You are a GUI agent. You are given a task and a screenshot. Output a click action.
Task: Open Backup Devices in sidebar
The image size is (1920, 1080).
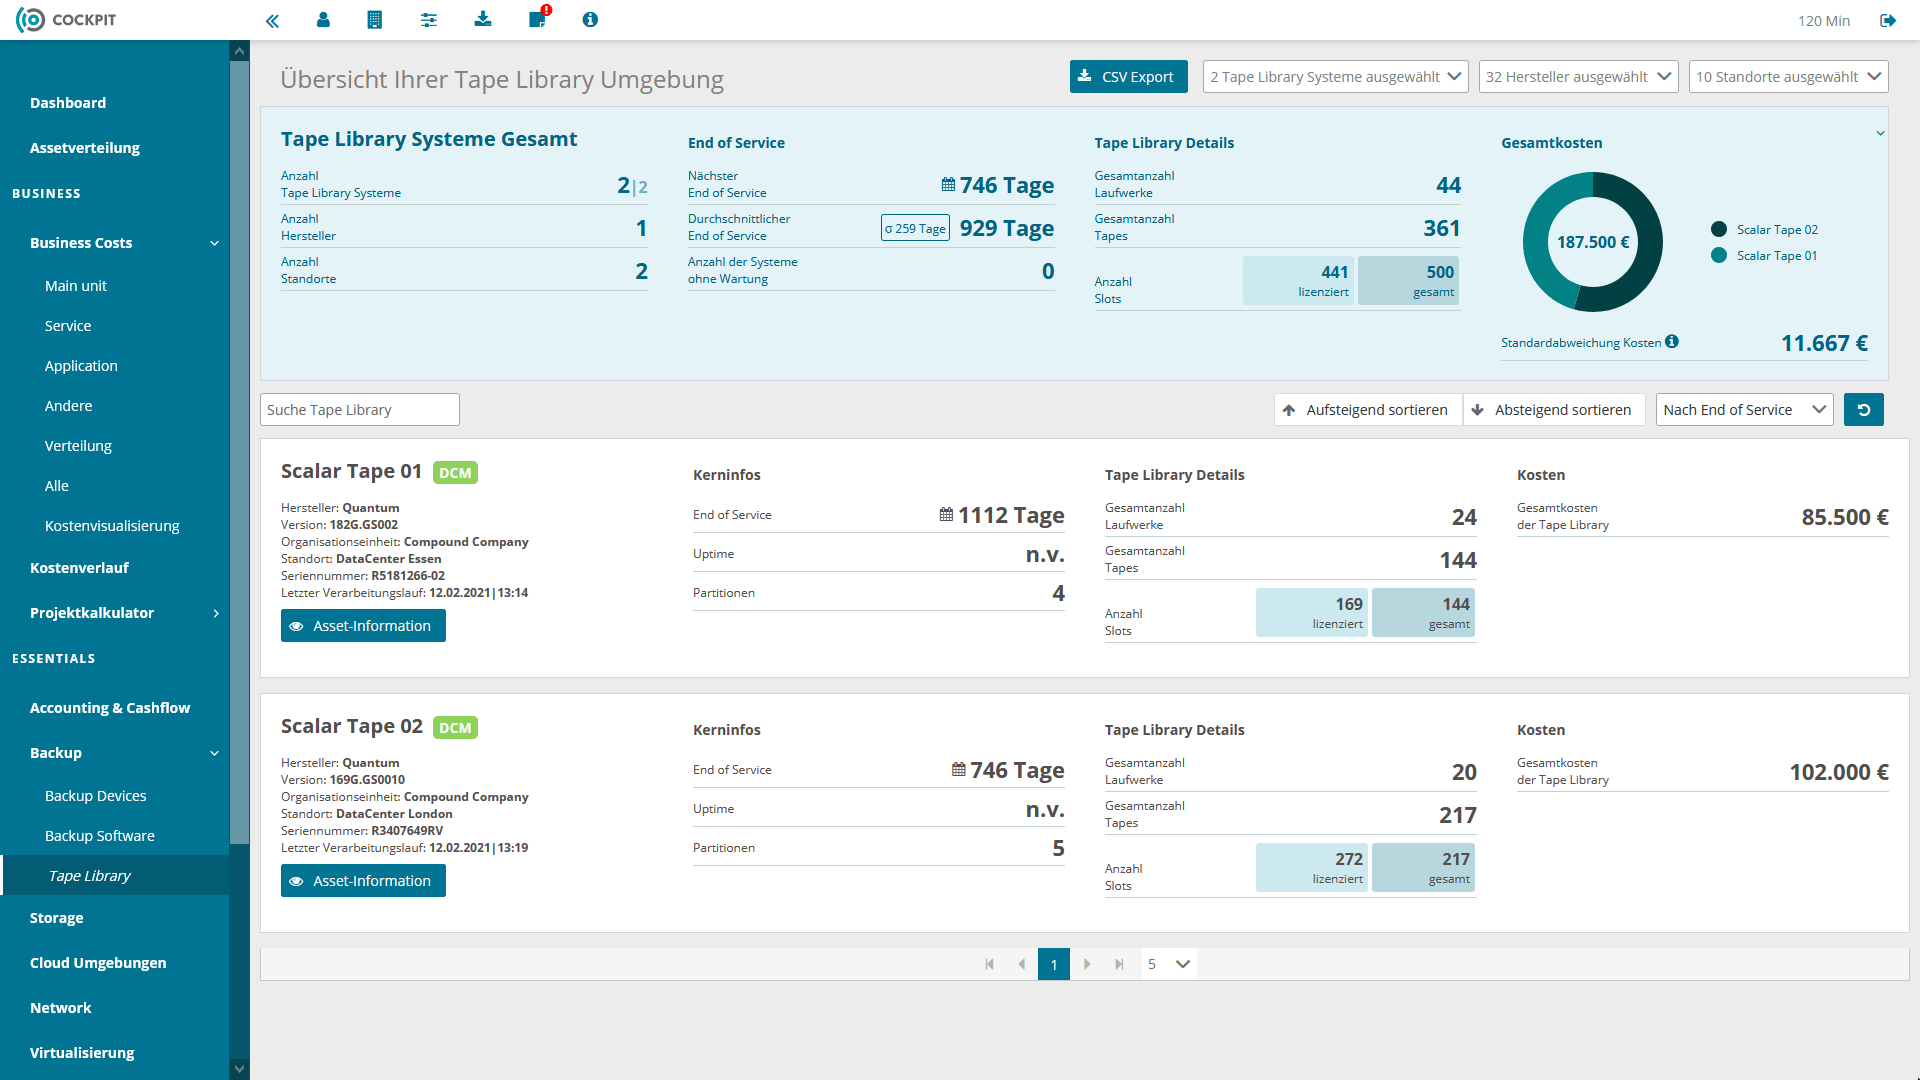pyautogui.click(x=96, y=796)
